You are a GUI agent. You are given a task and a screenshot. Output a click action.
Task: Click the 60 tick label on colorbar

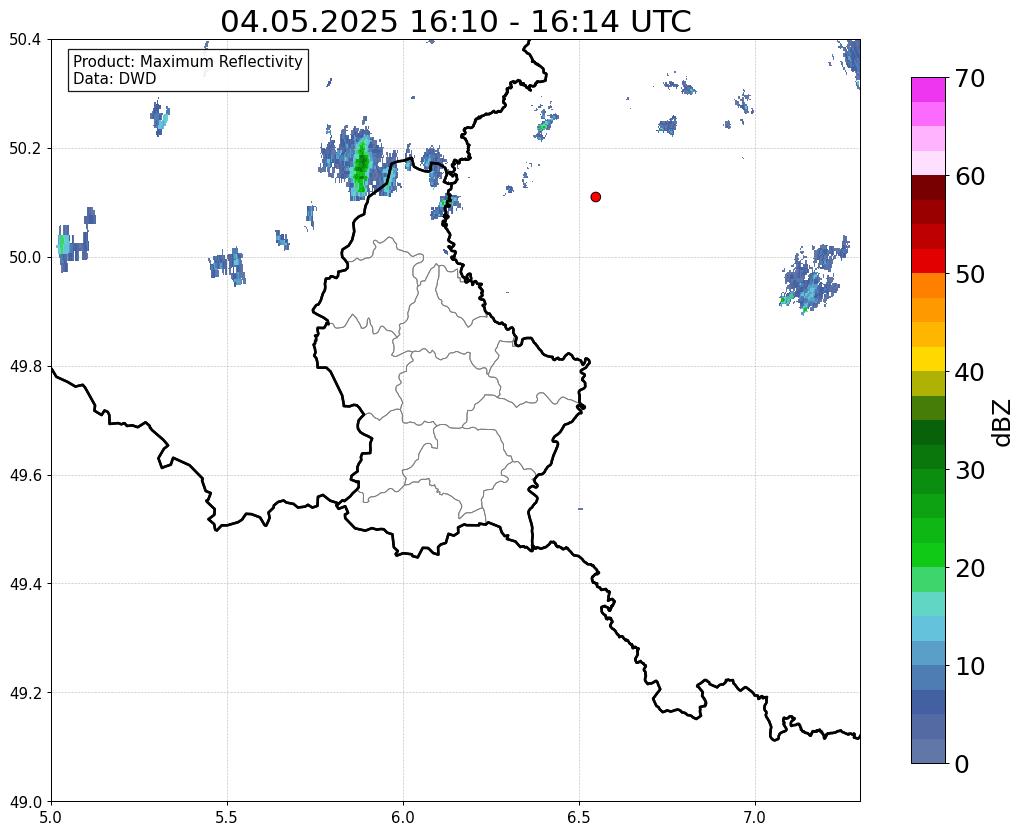pos(970,176)
